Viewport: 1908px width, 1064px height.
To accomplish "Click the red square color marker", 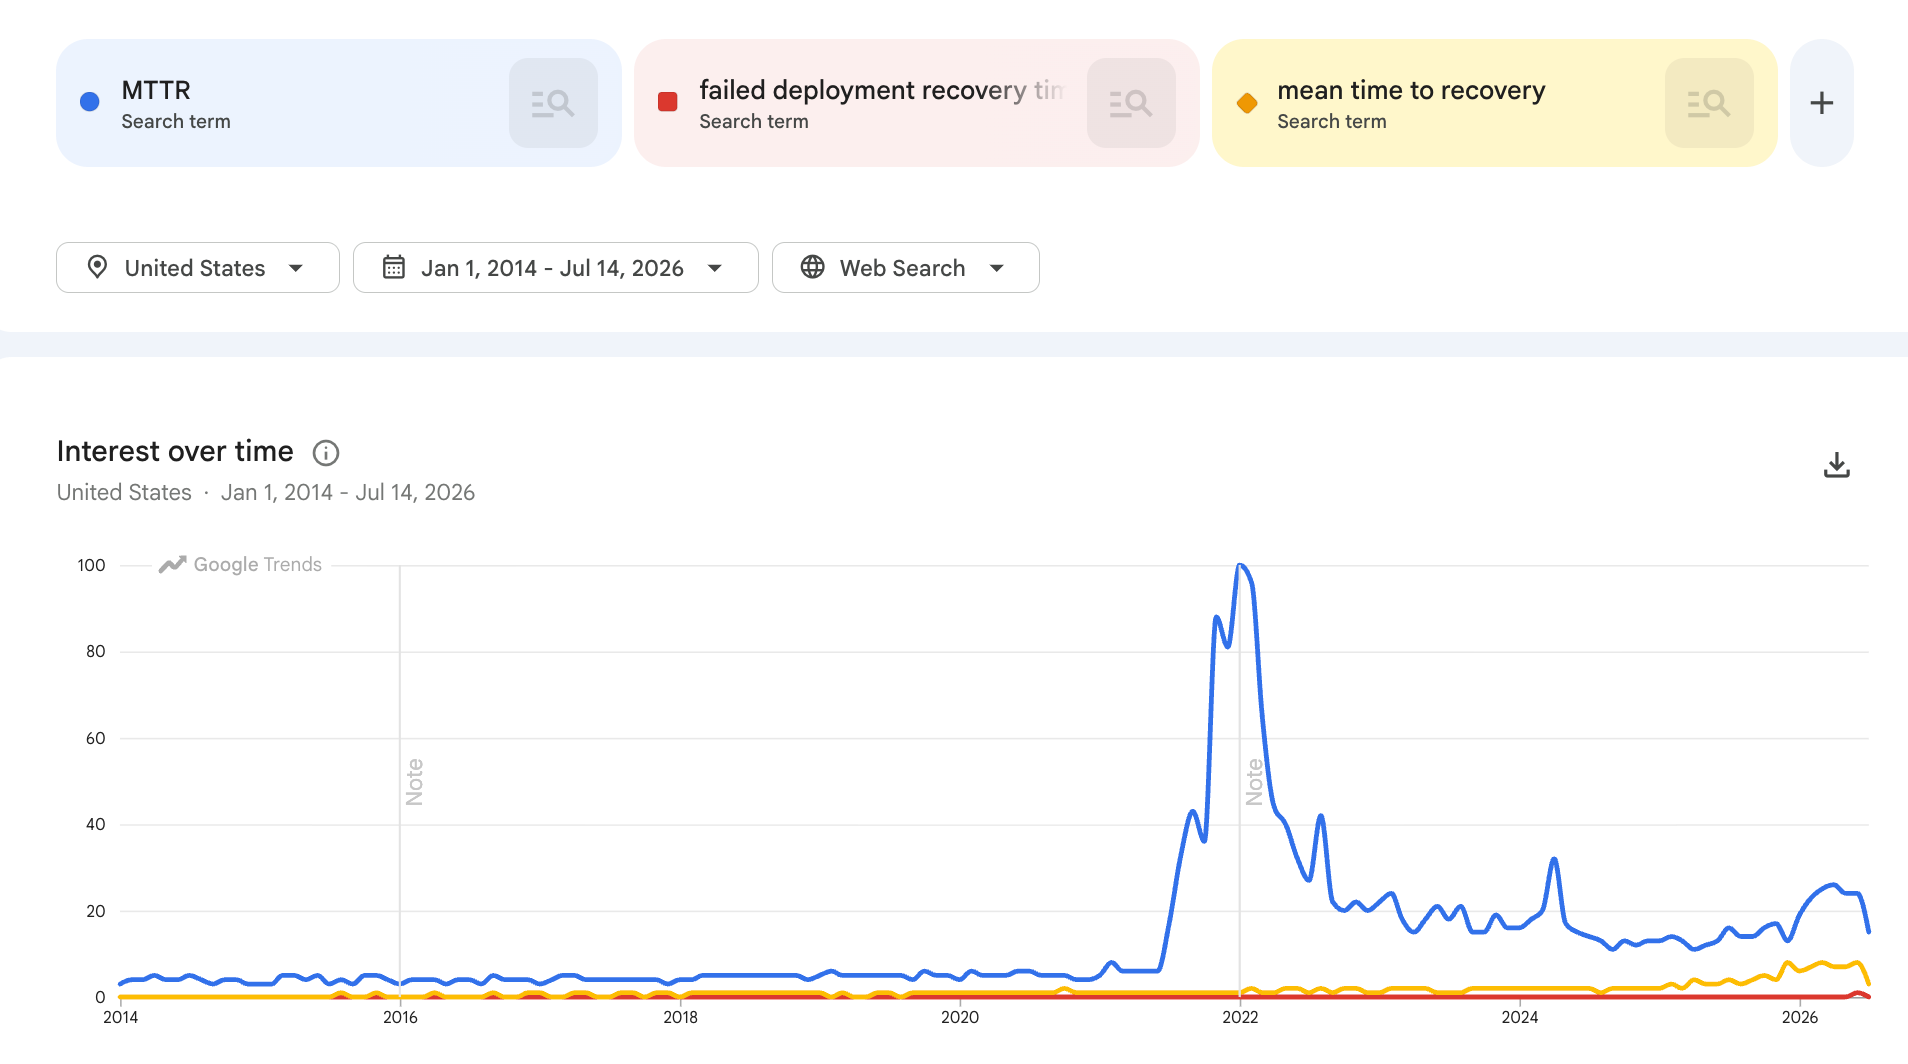I will coord(668,102).
